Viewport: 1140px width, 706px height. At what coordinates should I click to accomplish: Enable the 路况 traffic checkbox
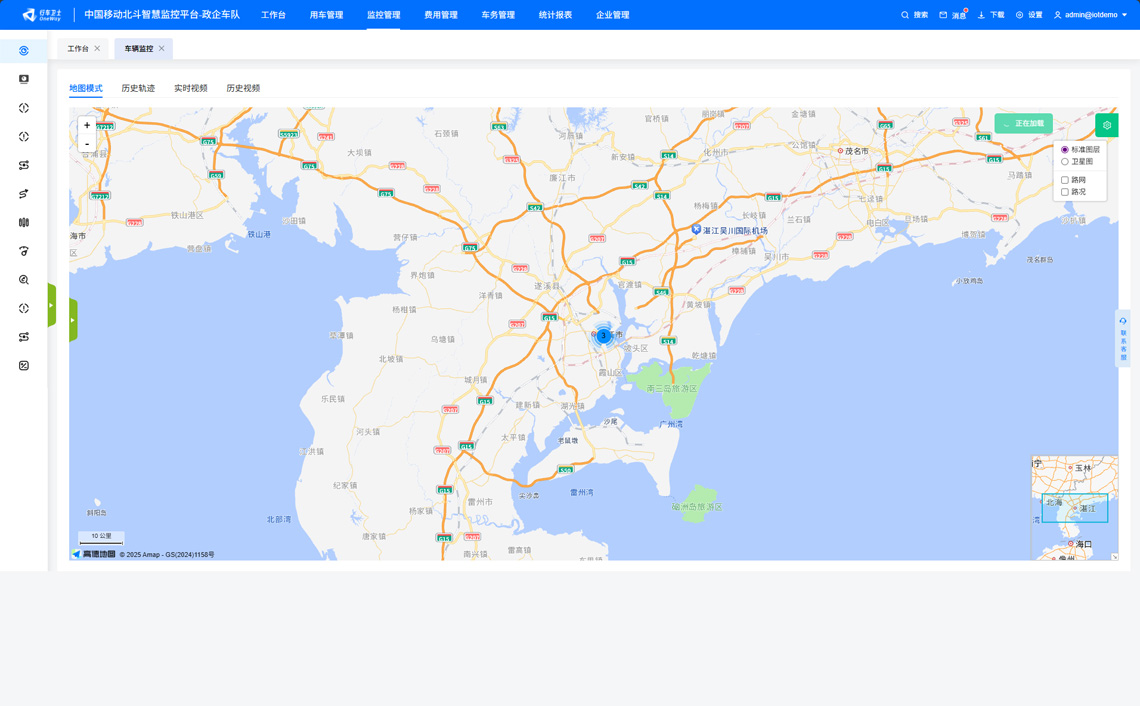[x=1065, y=192]
